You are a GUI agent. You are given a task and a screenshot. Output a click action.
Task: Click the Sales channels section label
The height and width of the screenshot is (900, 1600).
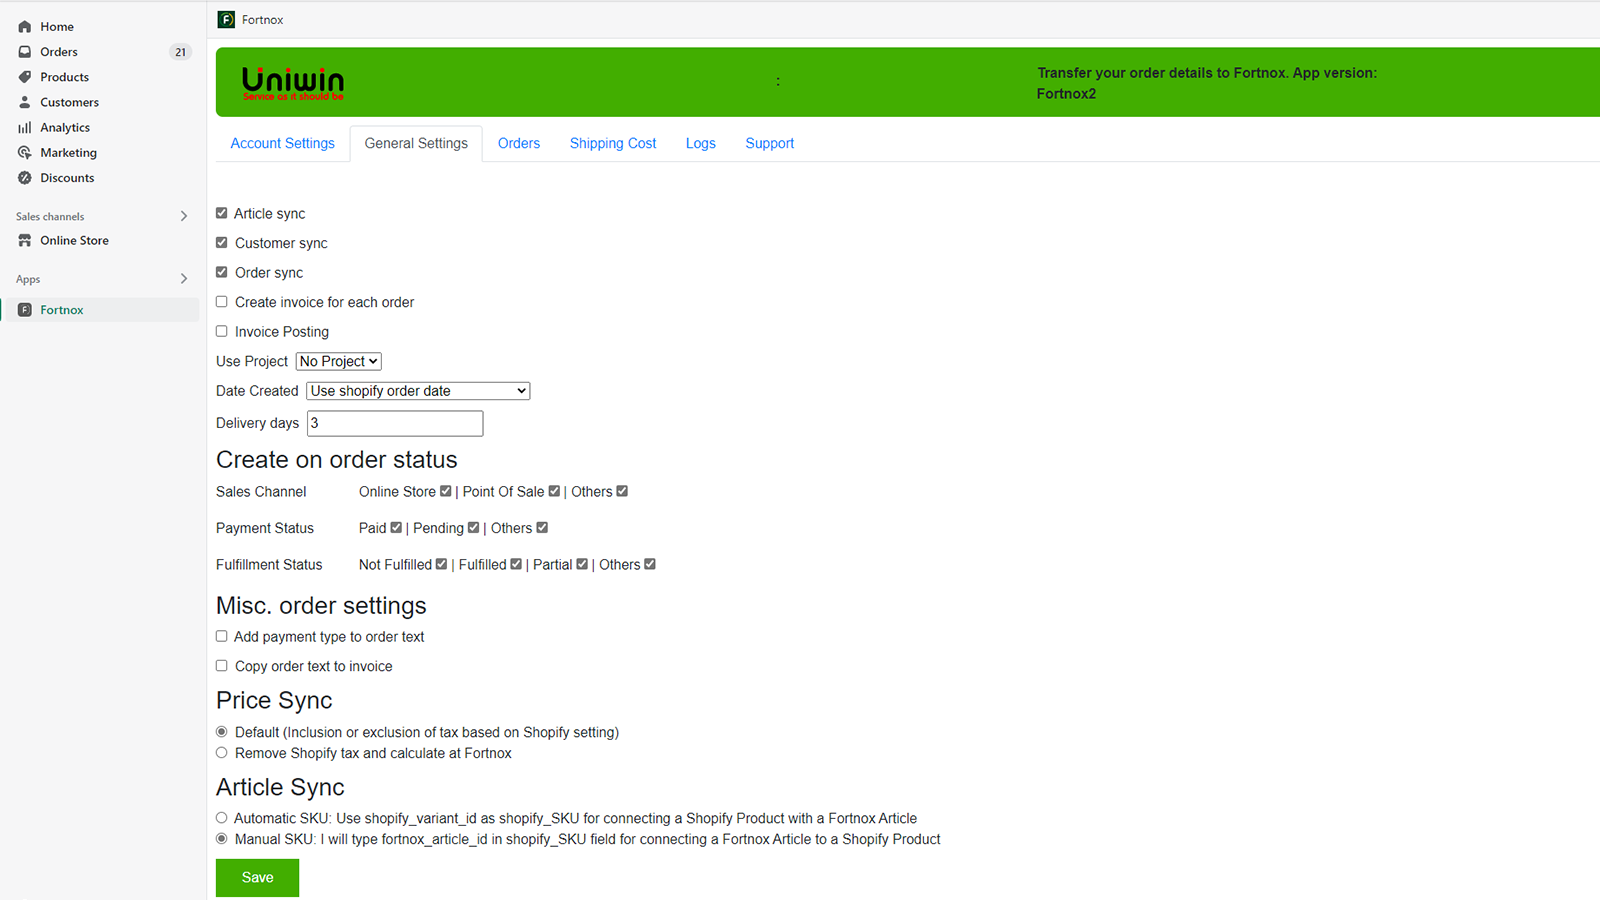50,216
